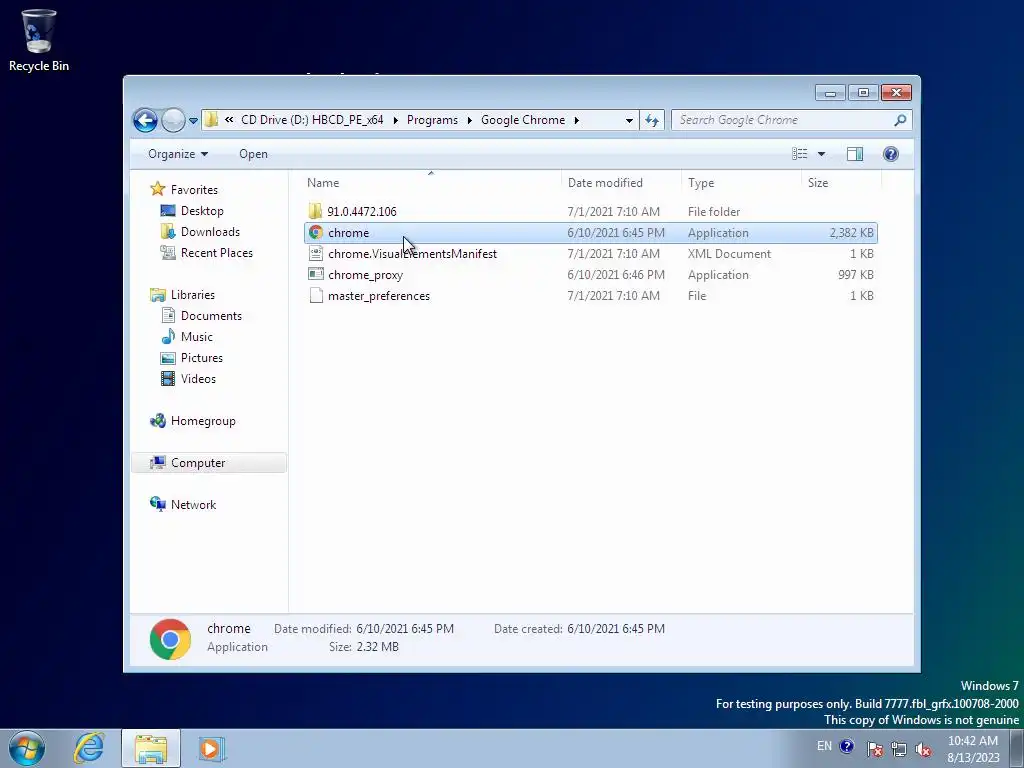
Task: Expand arrow after CD Drive breadcrumb
Action: click(396, 120)
